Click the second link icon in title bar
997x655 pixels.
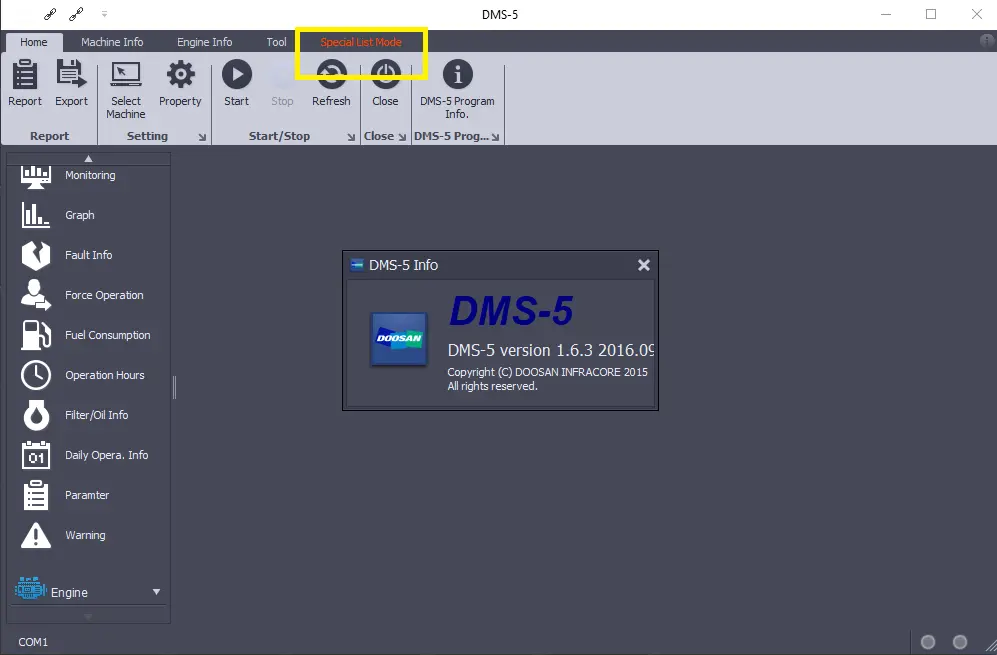point(76,13)
